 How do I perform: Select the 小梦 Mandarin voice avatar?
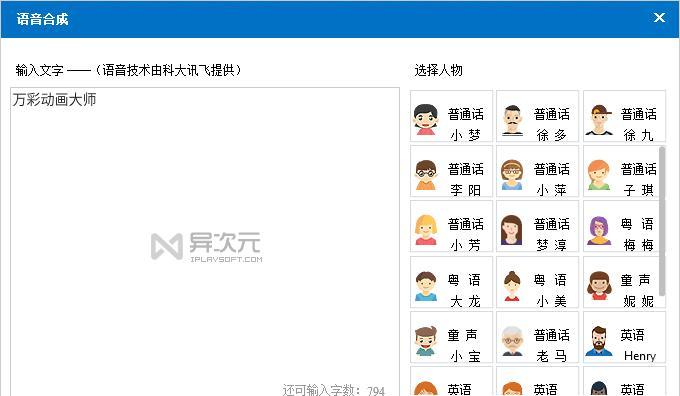[x=426, y=119]
